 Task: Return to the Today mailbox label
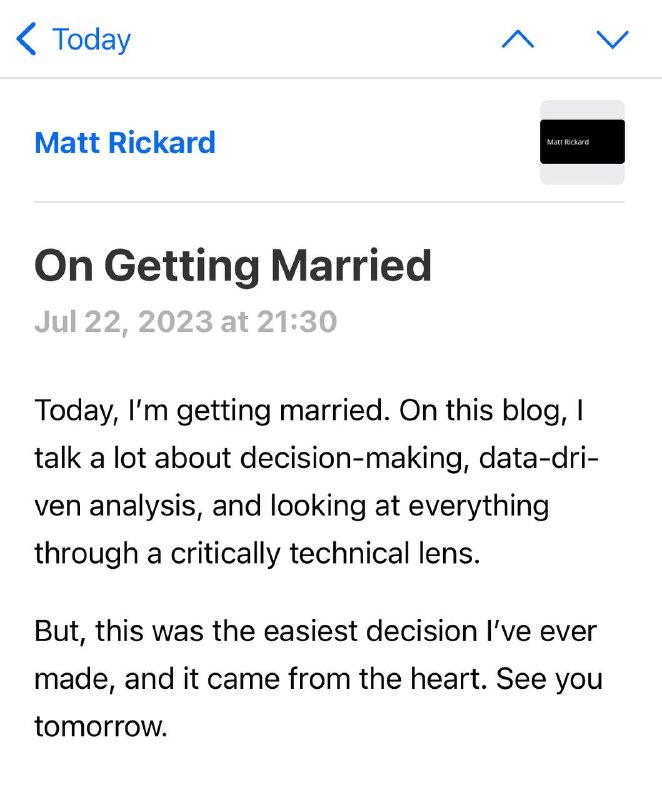coord(91,39)
